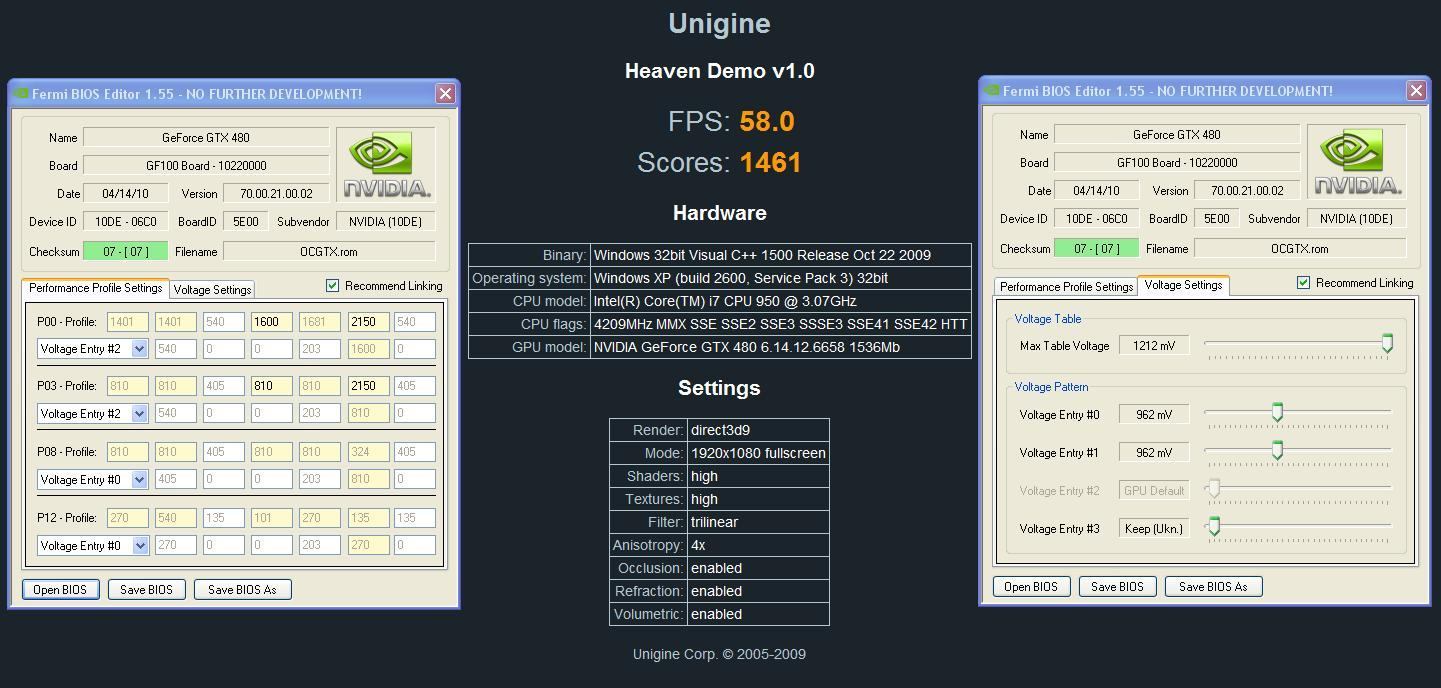Image resolution: width=1441 pixels, height=688 pixels.
Task: Toggle Recommend Linking checkbox in left window
Action: (333, 285)
